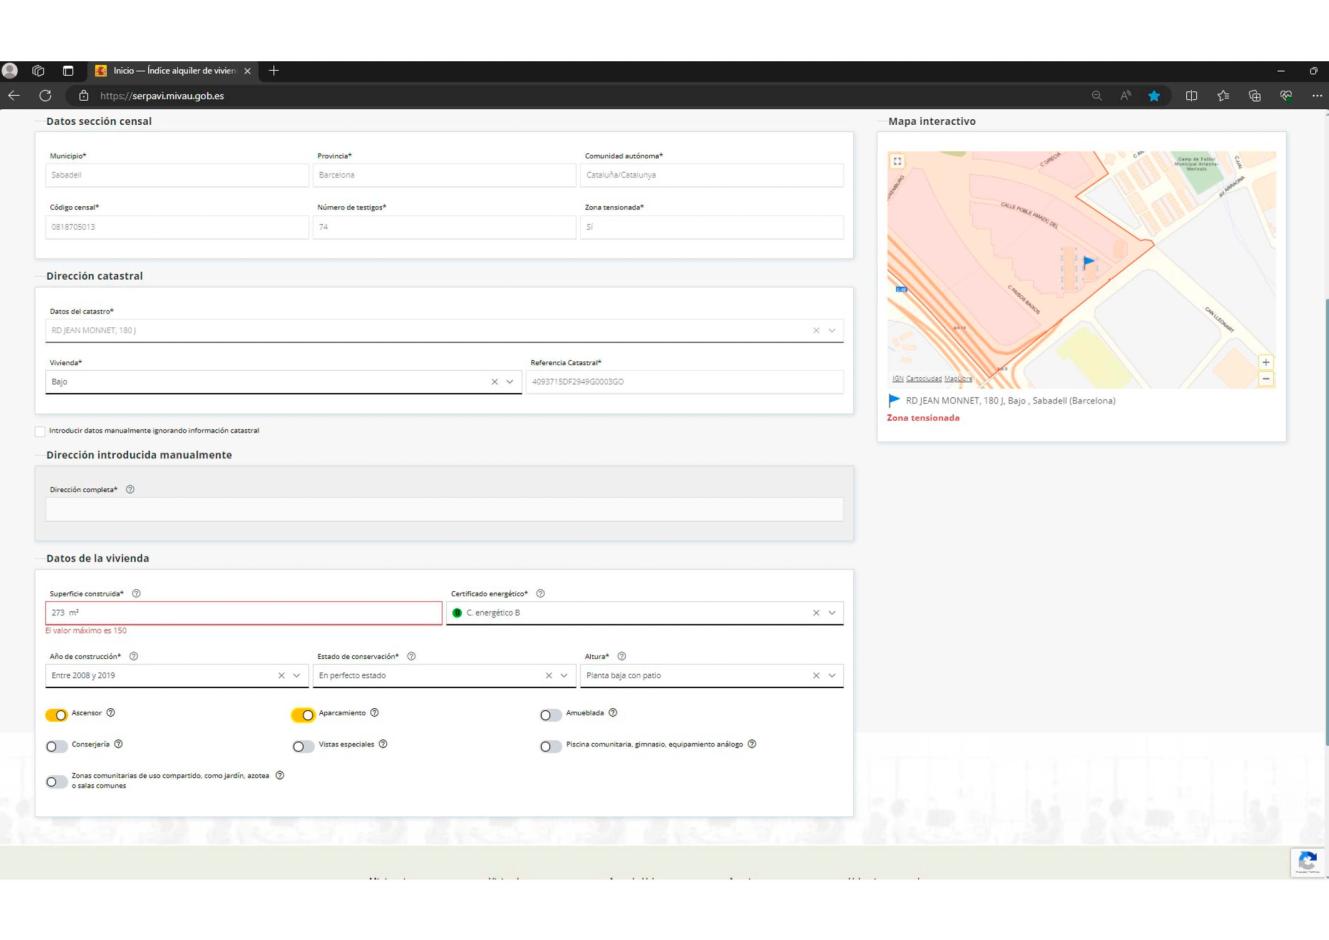Expand the Certificado energético dropdown
The width and height of the screenshot is (1329, 940).
[832, 613]
